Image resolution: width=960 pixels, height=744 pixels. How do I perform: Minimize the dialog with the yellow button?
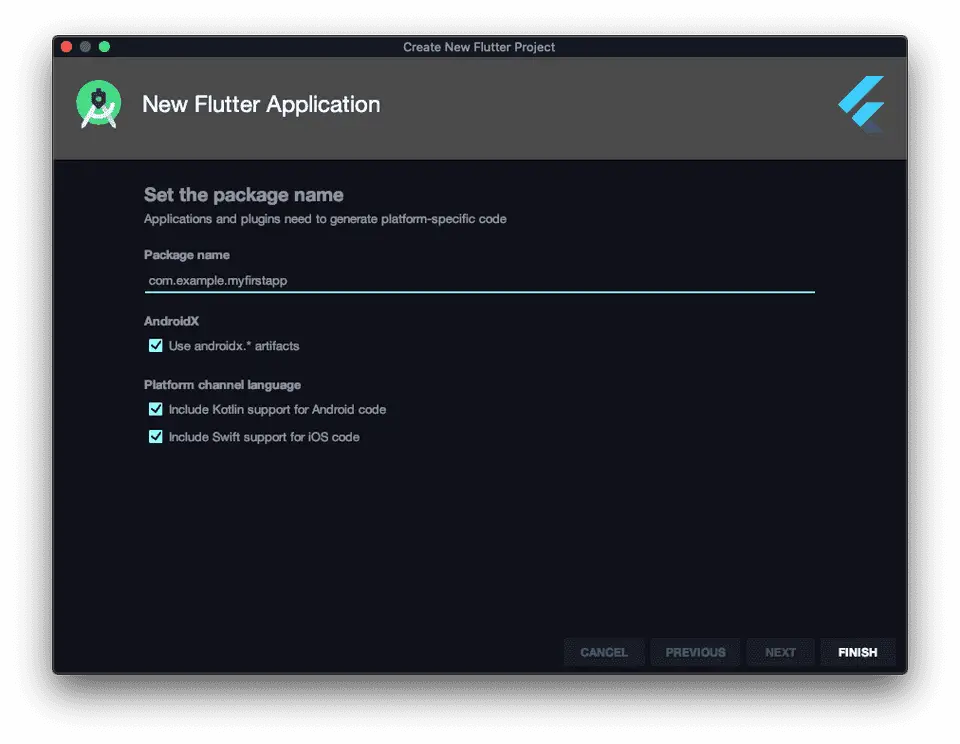click(x=85, y=47)
